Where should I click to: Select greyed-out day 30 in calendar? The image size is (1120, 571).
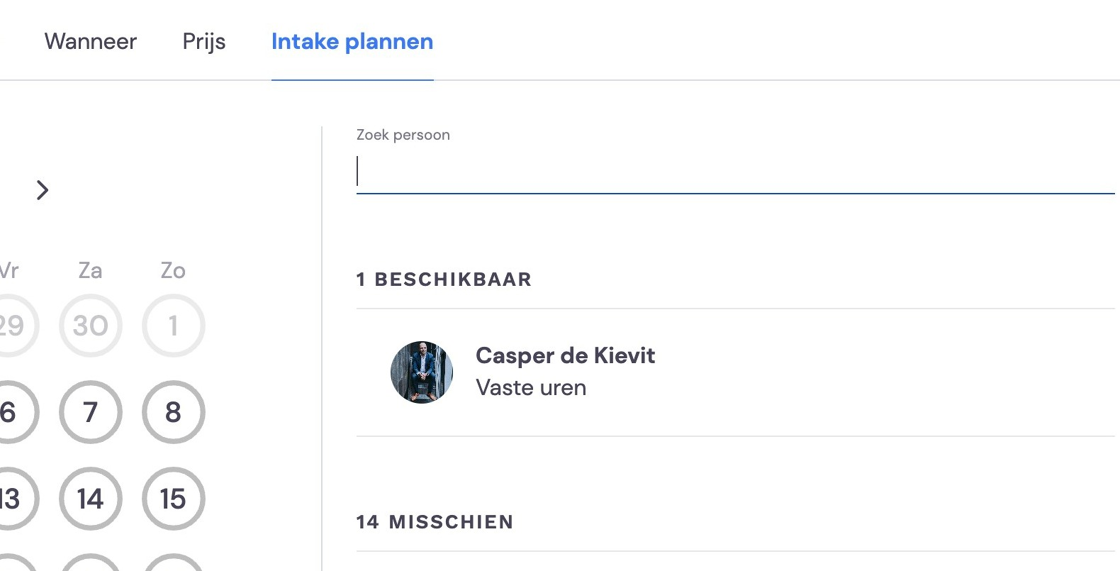tap(91, 326)
